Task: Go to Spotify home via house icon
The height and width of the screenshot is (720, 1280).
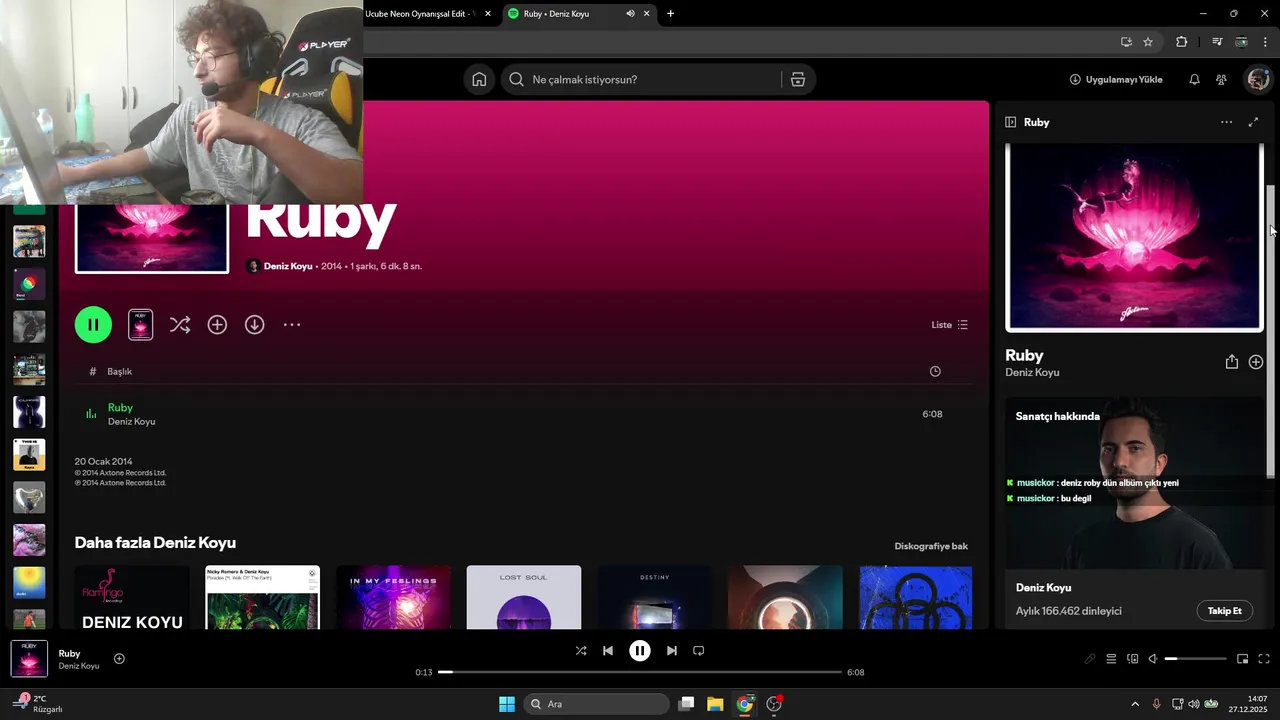Action: pyautogui.click(x=479, y=80)
